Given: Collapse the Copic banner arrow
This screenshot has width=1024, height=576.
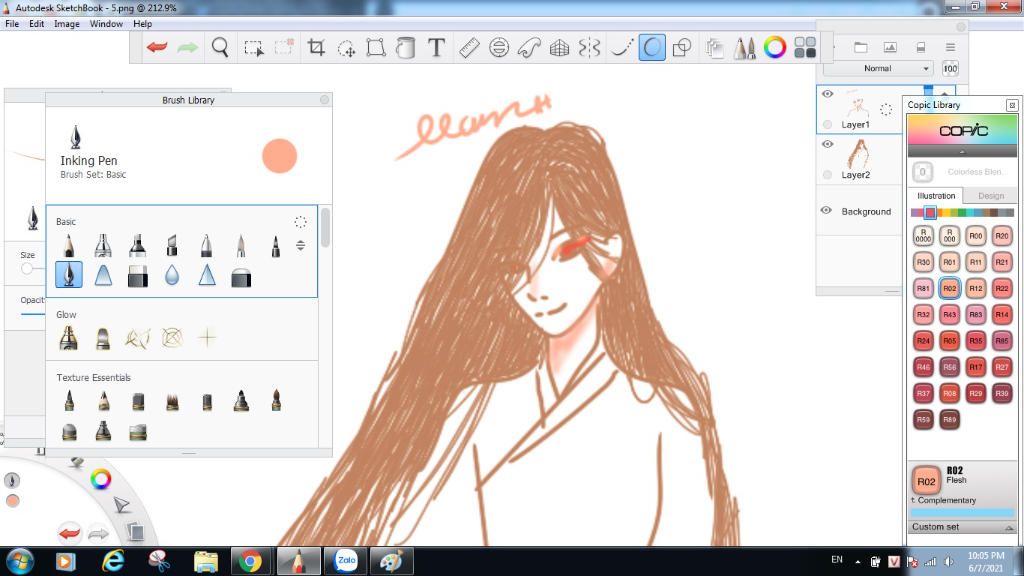Looking at the screenshot, I should point(962,152).
